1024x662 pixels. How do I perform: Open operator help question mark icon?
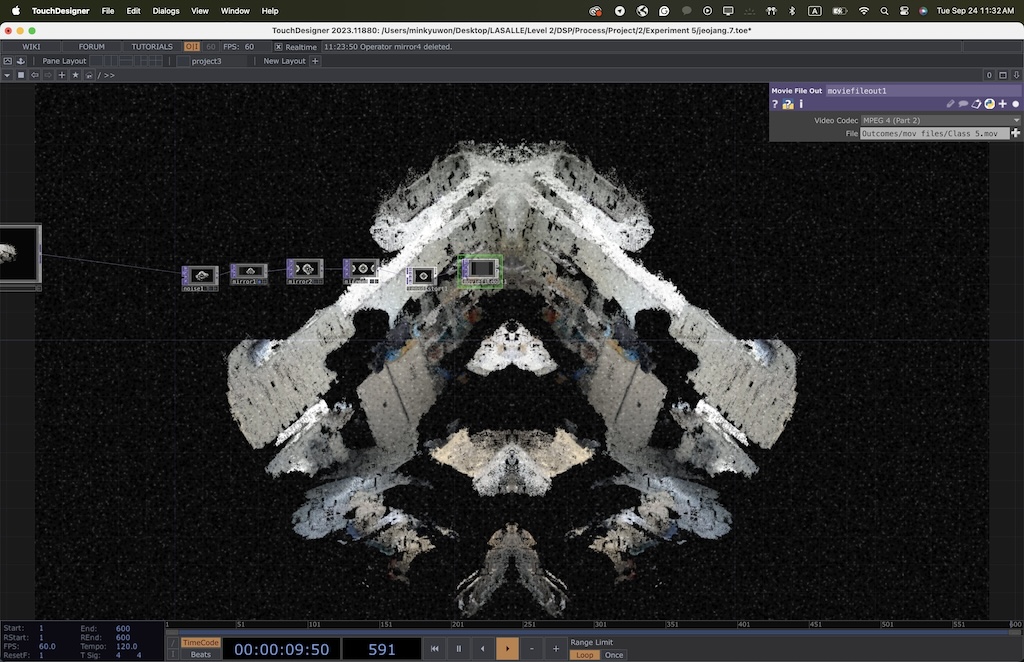point(775,104)
